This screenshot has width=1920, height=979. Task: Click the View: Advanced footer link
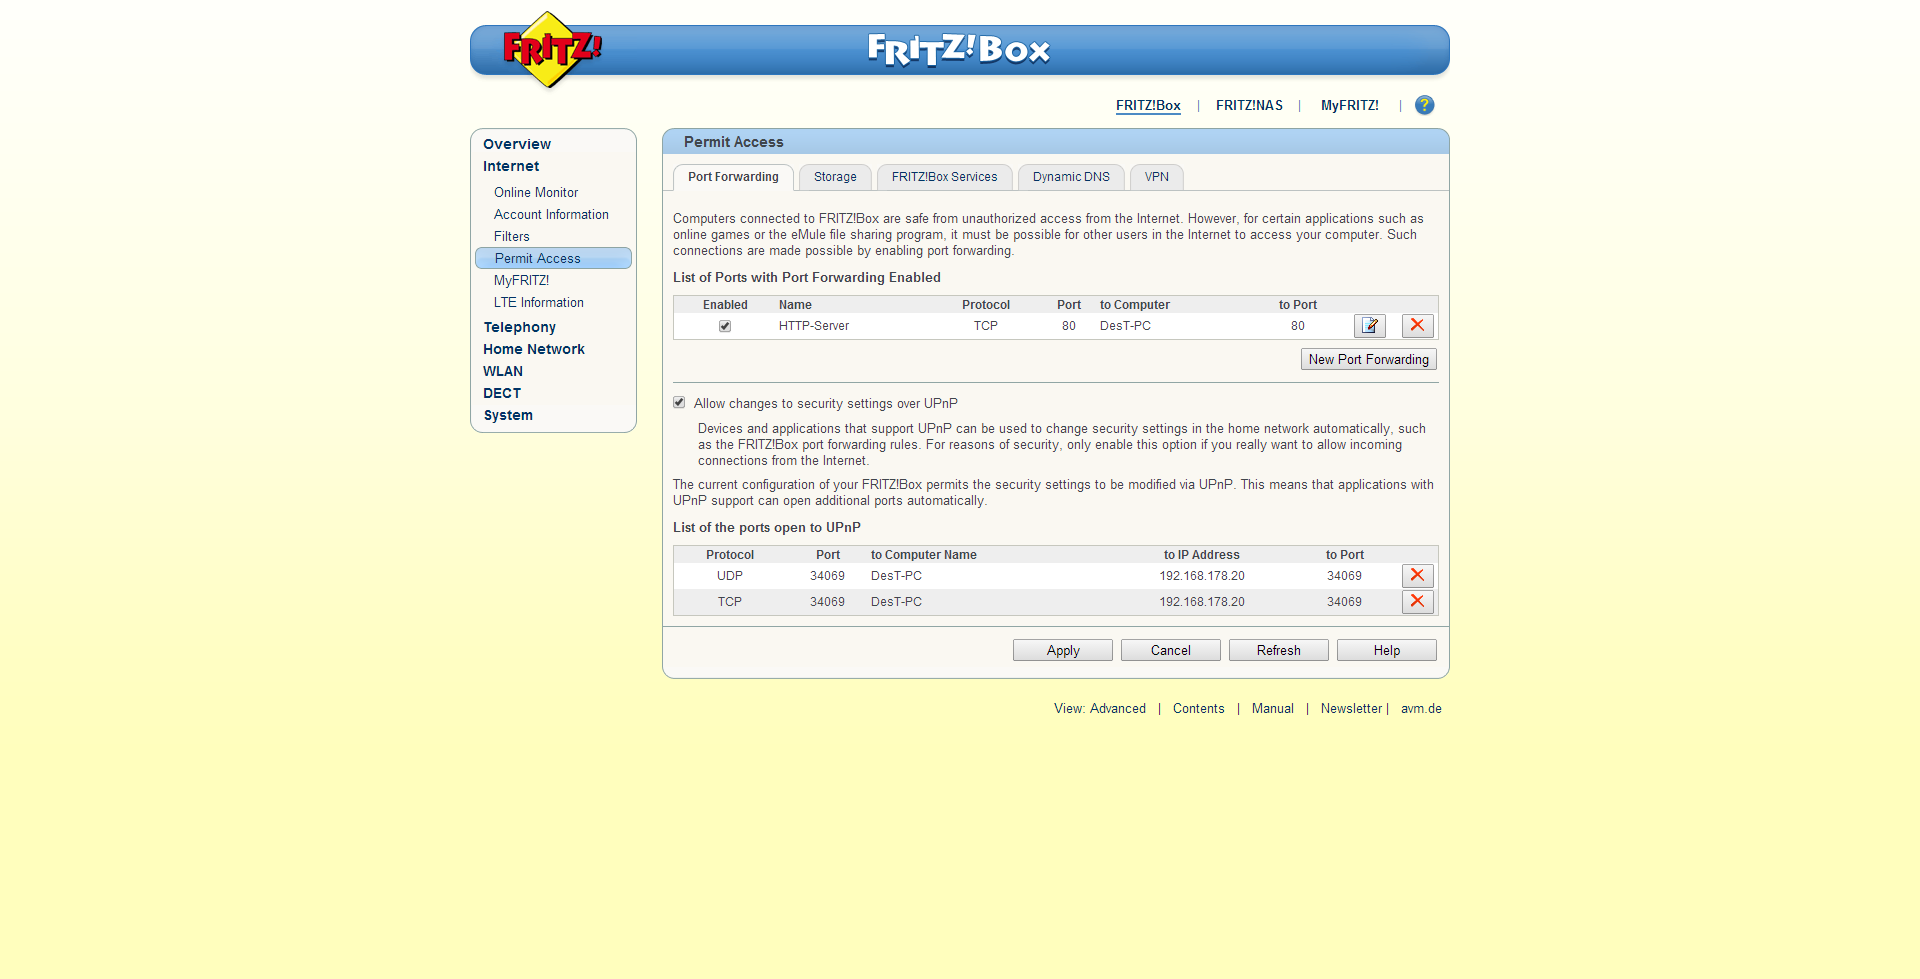coord(1100,708)
